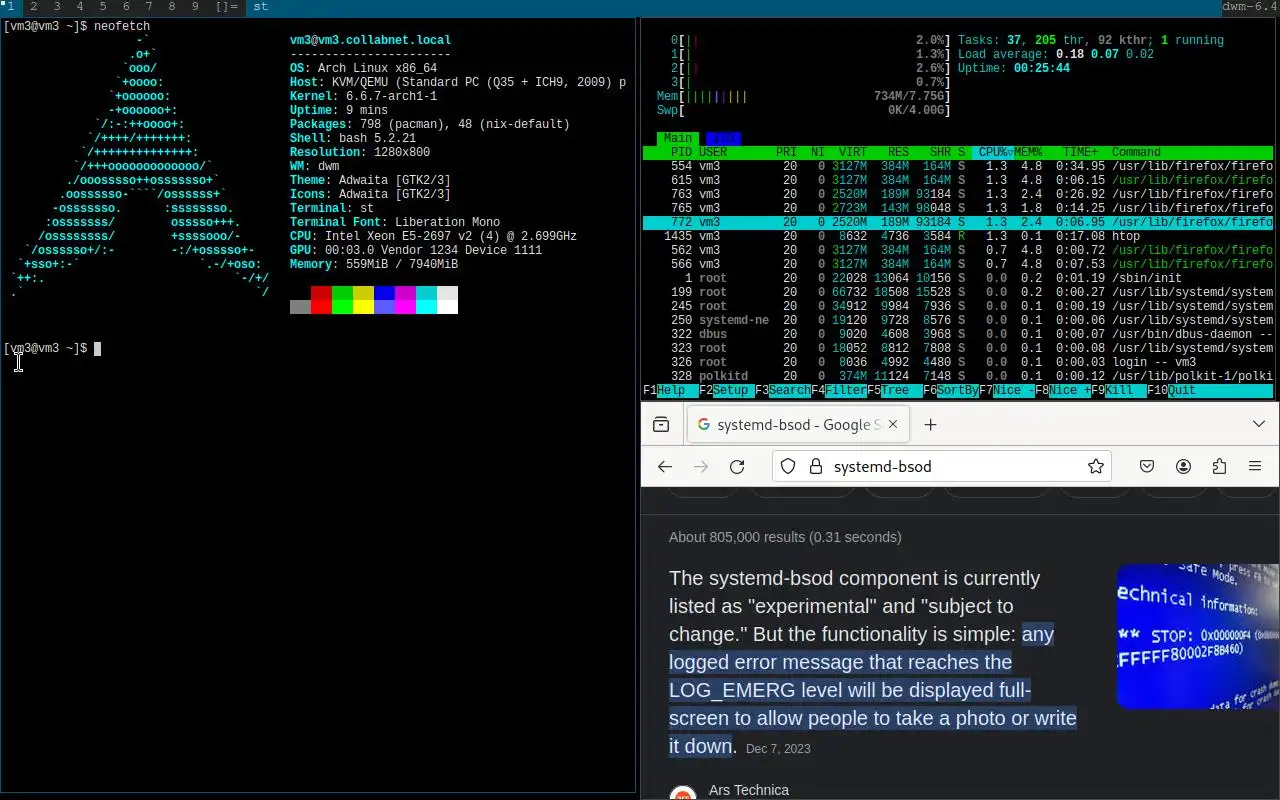This screenshot has width=1280, height=800.
Task: Click the dwm-6.4 status text
Action: click(x=1250, y=7)
